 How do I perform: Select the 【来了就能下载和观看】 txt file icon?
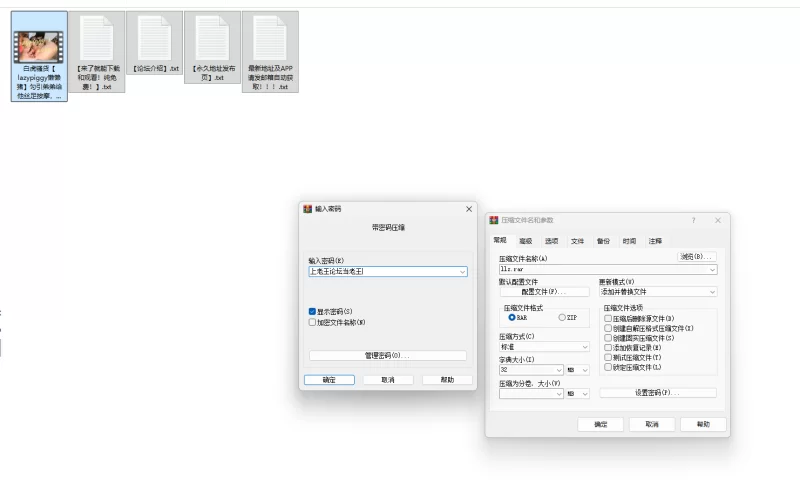96,38
